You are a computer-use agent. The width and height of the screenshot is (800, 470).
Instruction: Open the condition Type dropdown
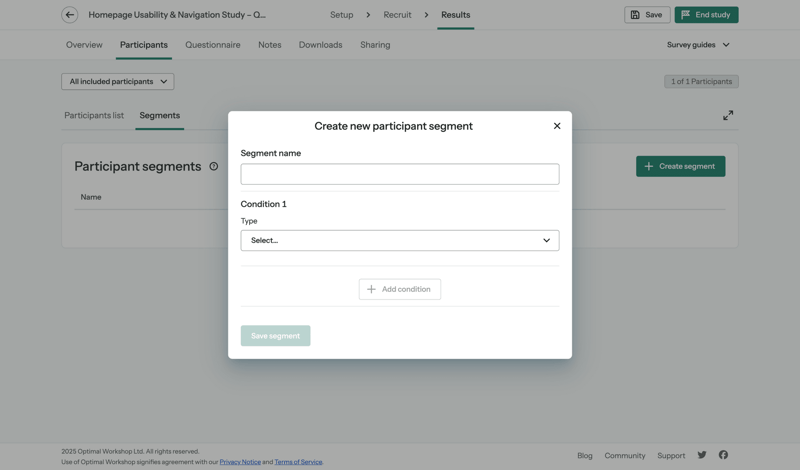[399, 240]
